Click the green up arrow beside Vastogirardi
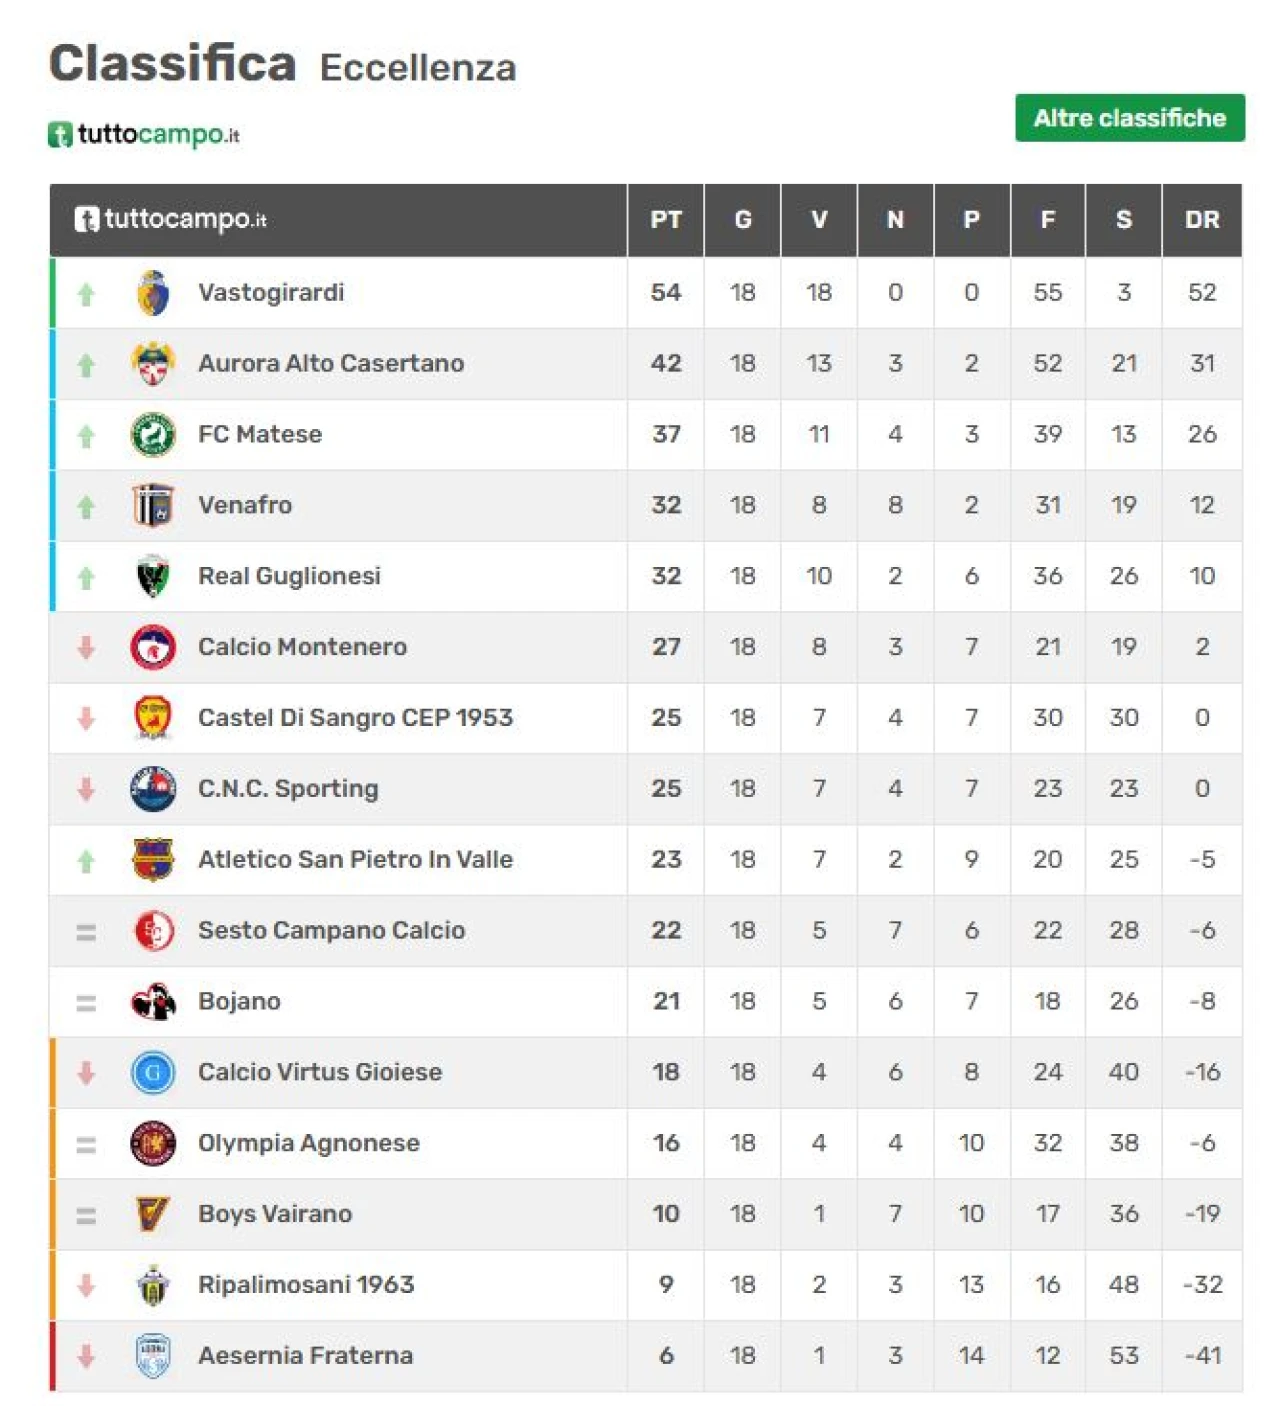The width and height of the screenshot is (1280, 1406). [x=86, y=294]
